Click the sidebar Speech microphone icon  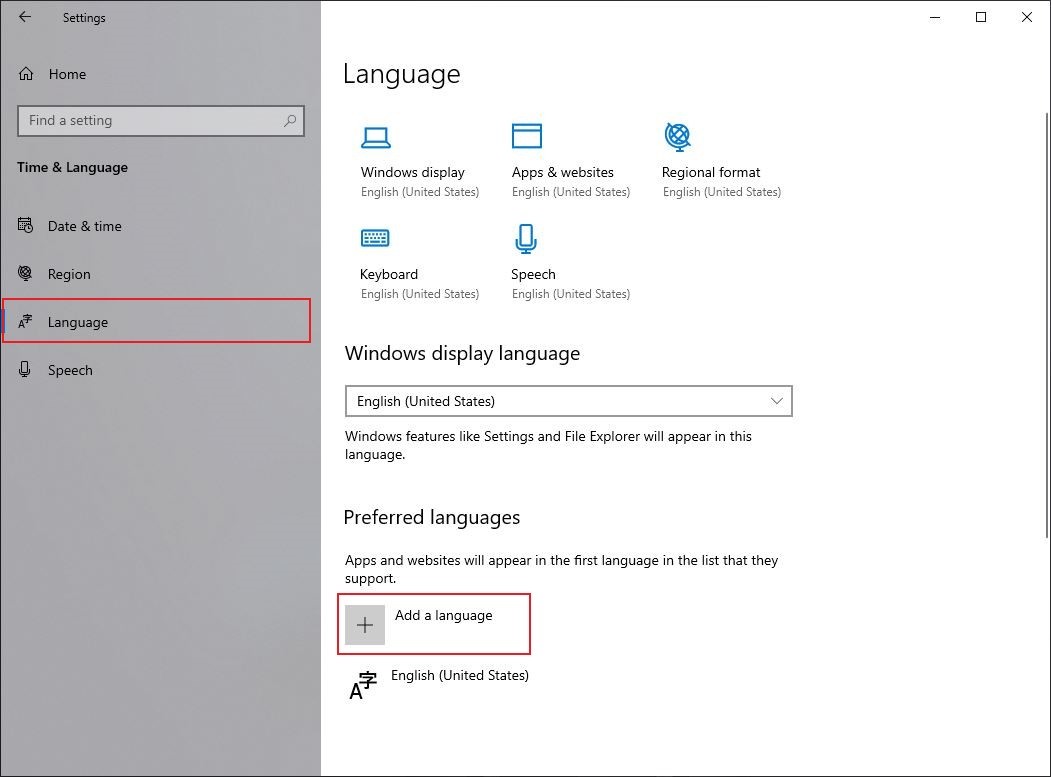[x=25, y=369]
